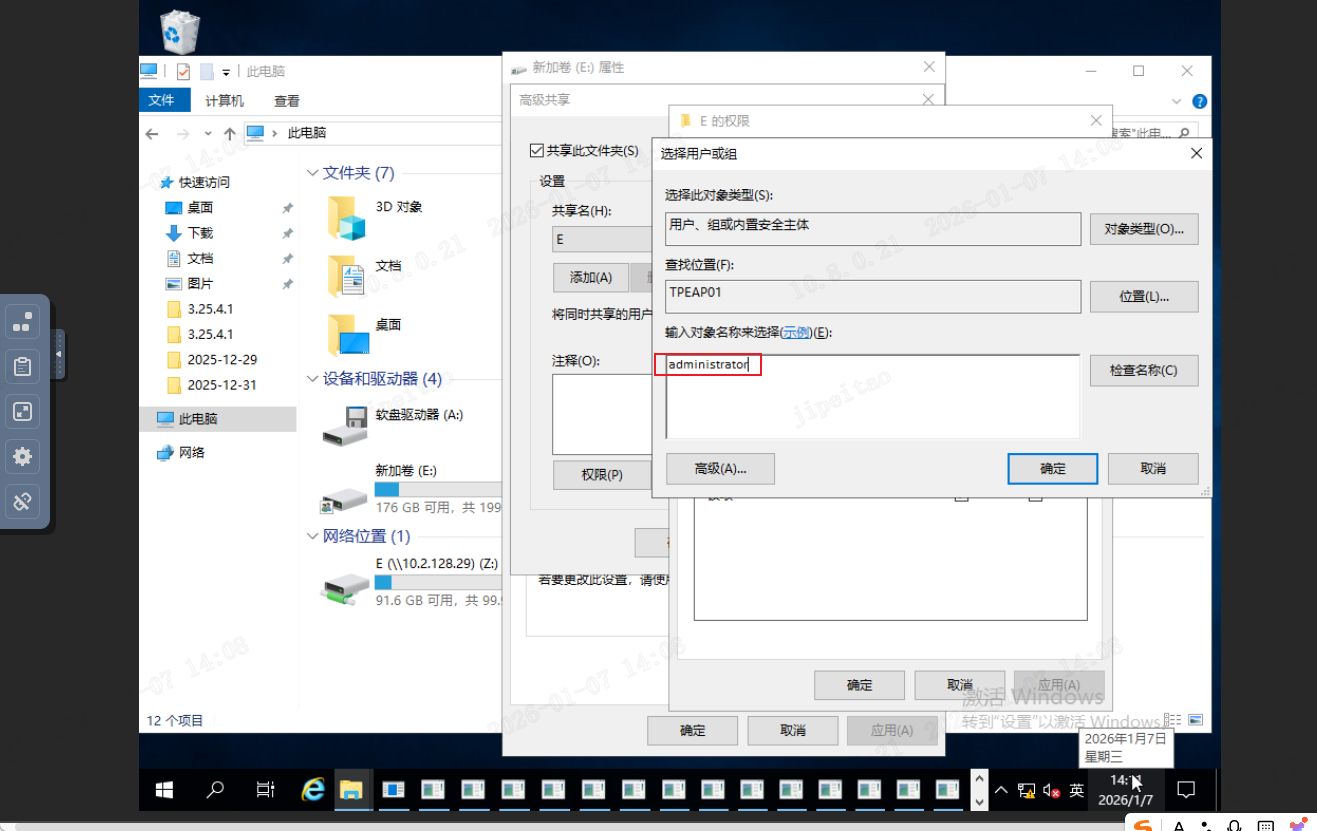The height and width of the screenshot is (831, 1317).
Task: Open the 示例 help link
Action: click(x=796, y=332)
